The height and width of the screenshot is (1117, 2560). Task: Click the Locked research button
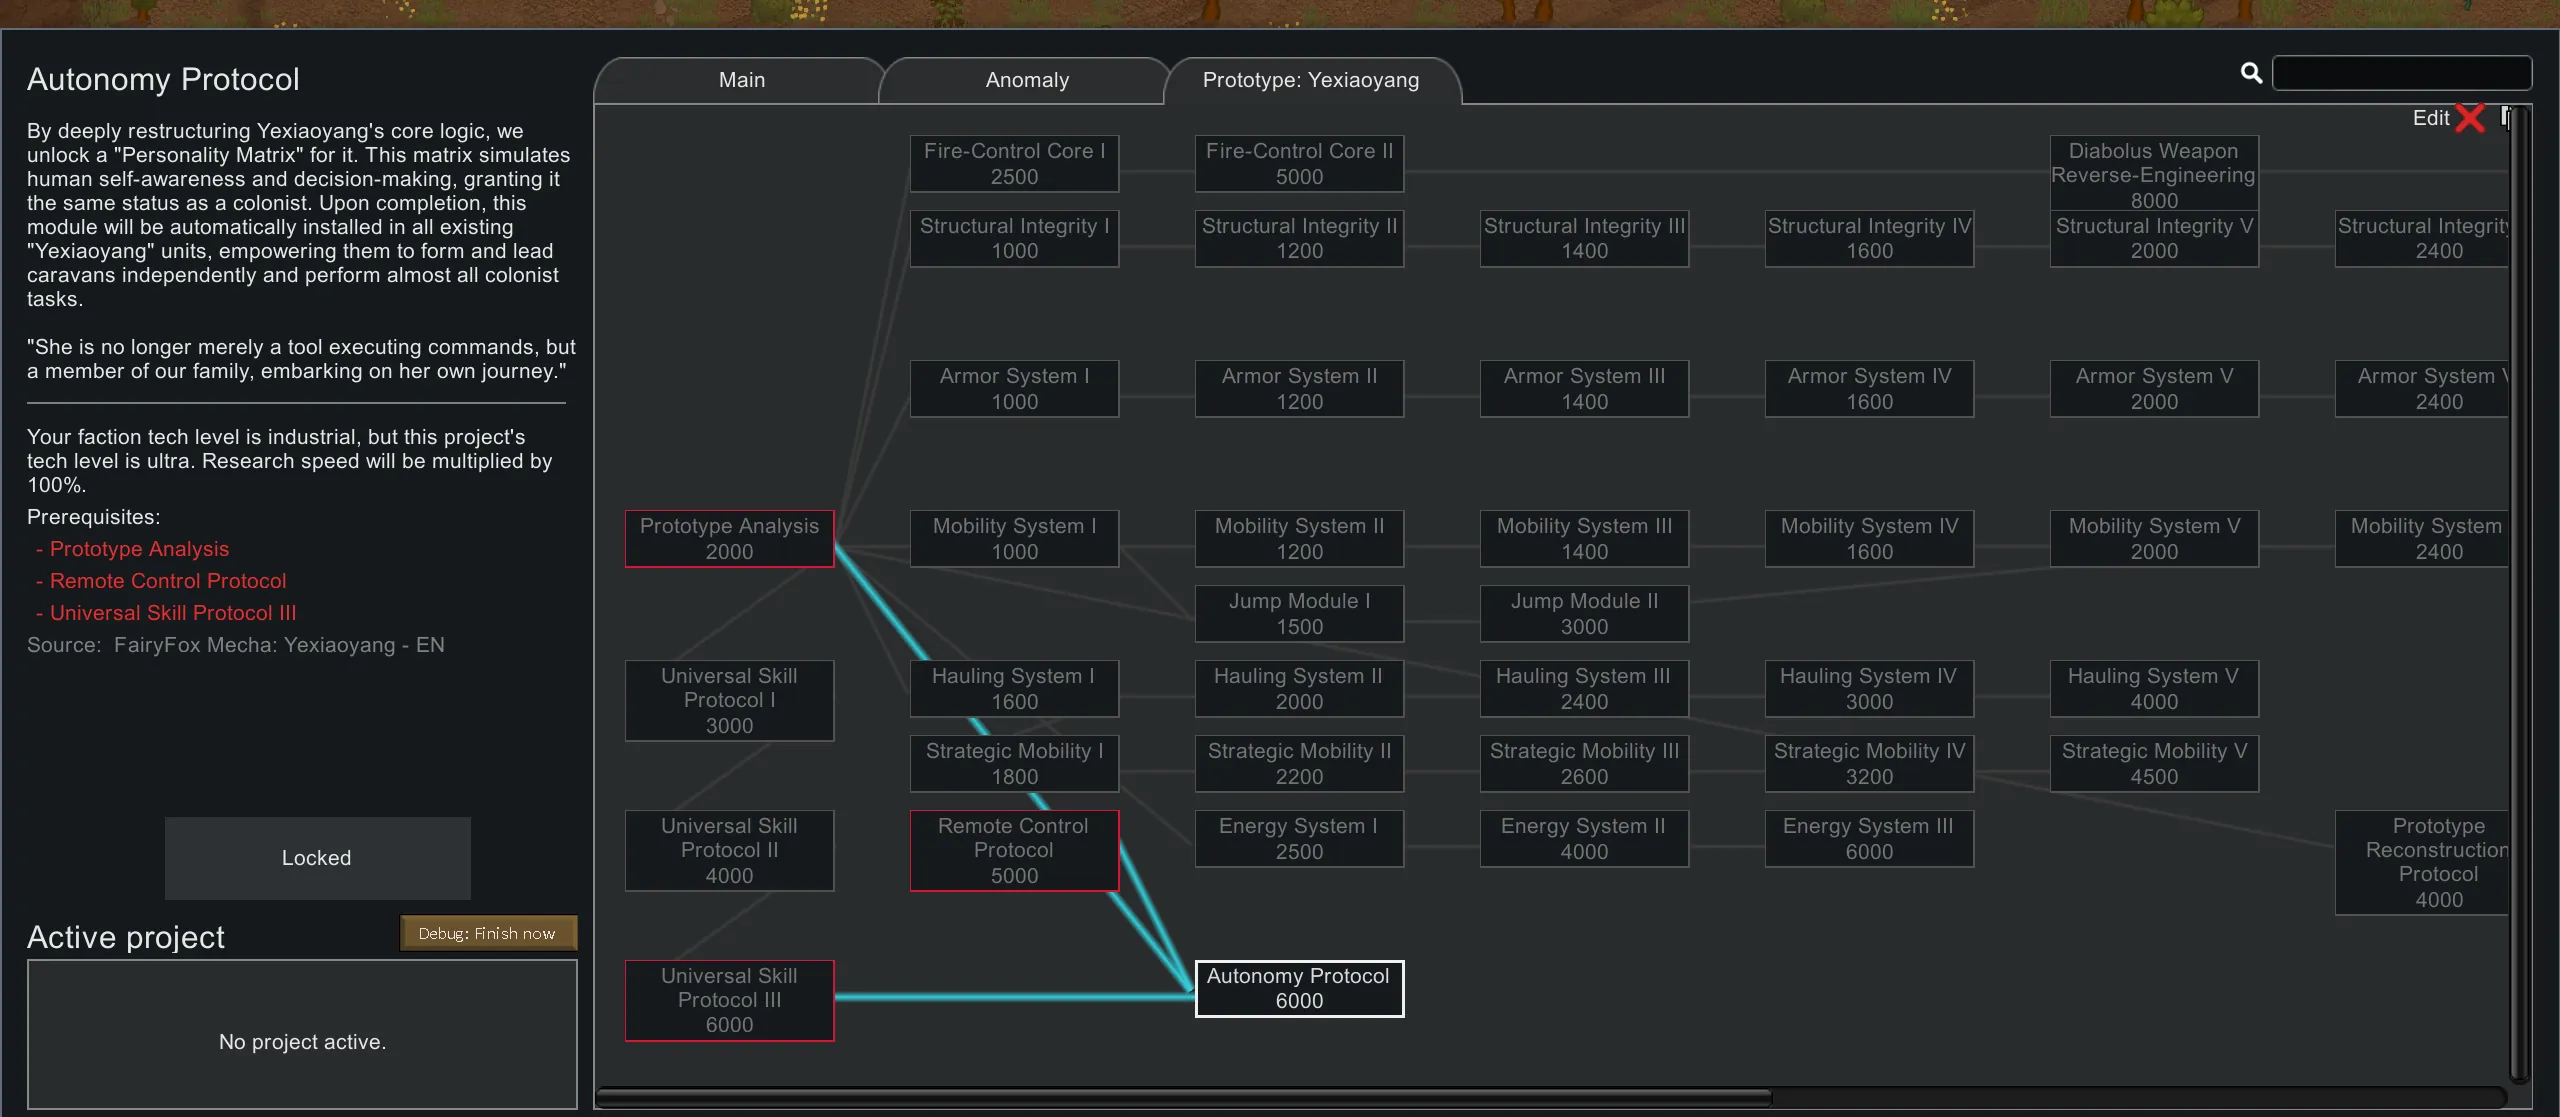317,858
